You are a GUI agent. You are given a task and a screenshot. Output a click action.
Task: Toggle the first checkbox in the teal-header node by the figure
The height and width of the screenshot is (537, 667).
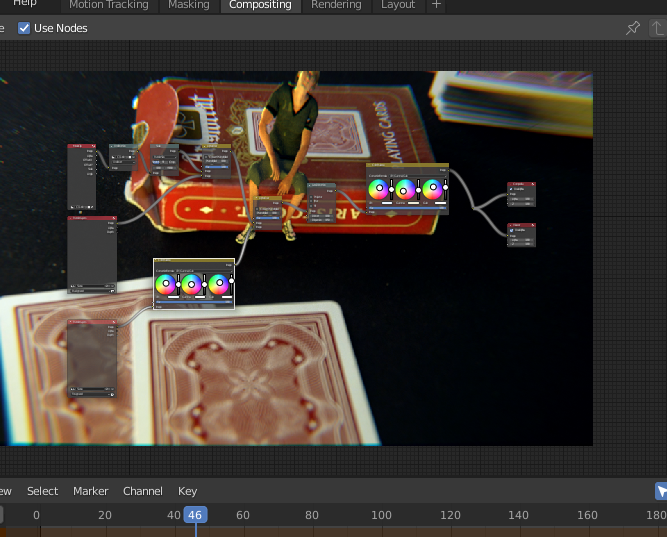click(312, 197)
